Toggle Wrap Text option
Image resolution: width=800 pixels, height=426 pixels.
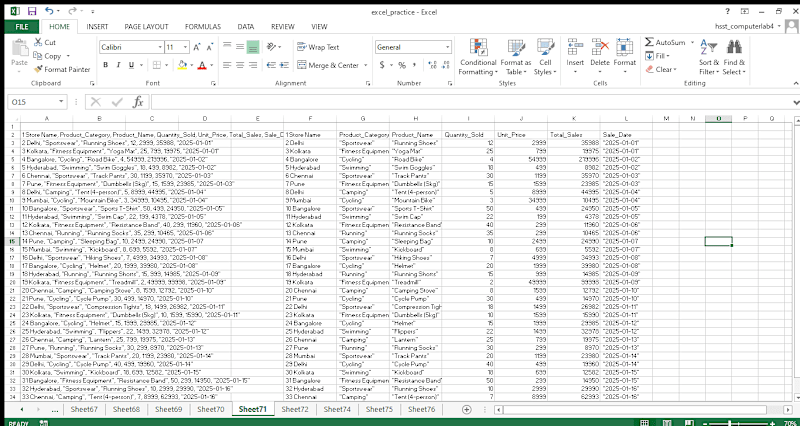[318, 47]
